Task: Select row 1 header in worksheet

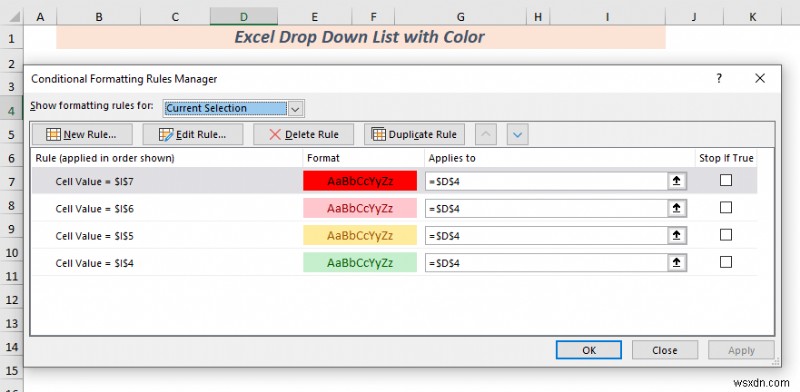Action: coord(11,38)
